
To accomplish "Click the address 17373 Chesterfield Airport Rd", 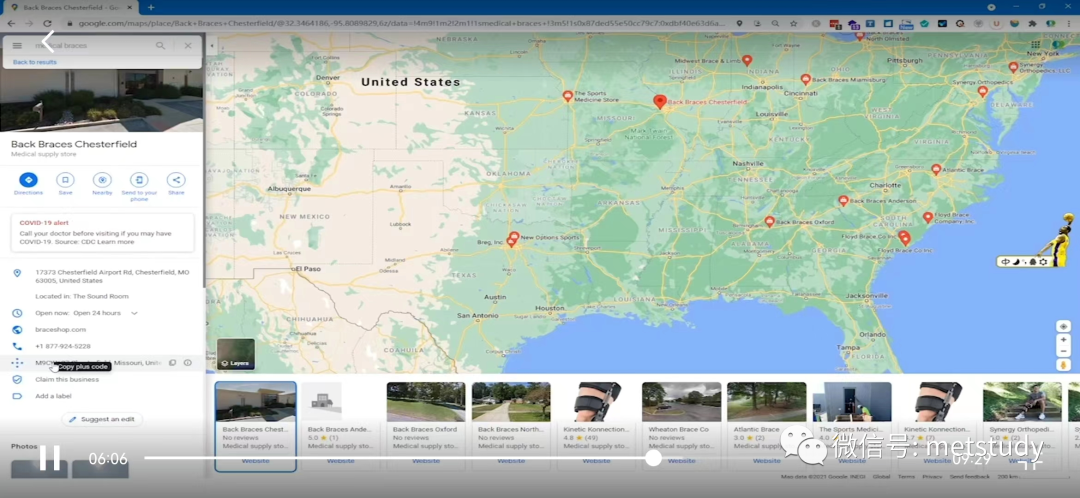I will [112, 276].
